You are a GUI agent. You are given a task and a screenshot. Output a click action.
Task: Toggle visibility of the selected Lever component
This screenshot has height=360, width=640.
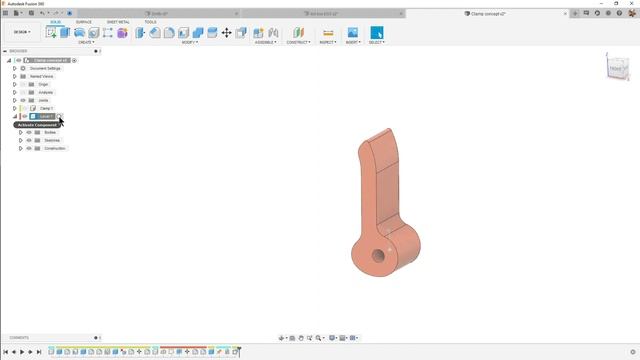click(x=24, y=116)
